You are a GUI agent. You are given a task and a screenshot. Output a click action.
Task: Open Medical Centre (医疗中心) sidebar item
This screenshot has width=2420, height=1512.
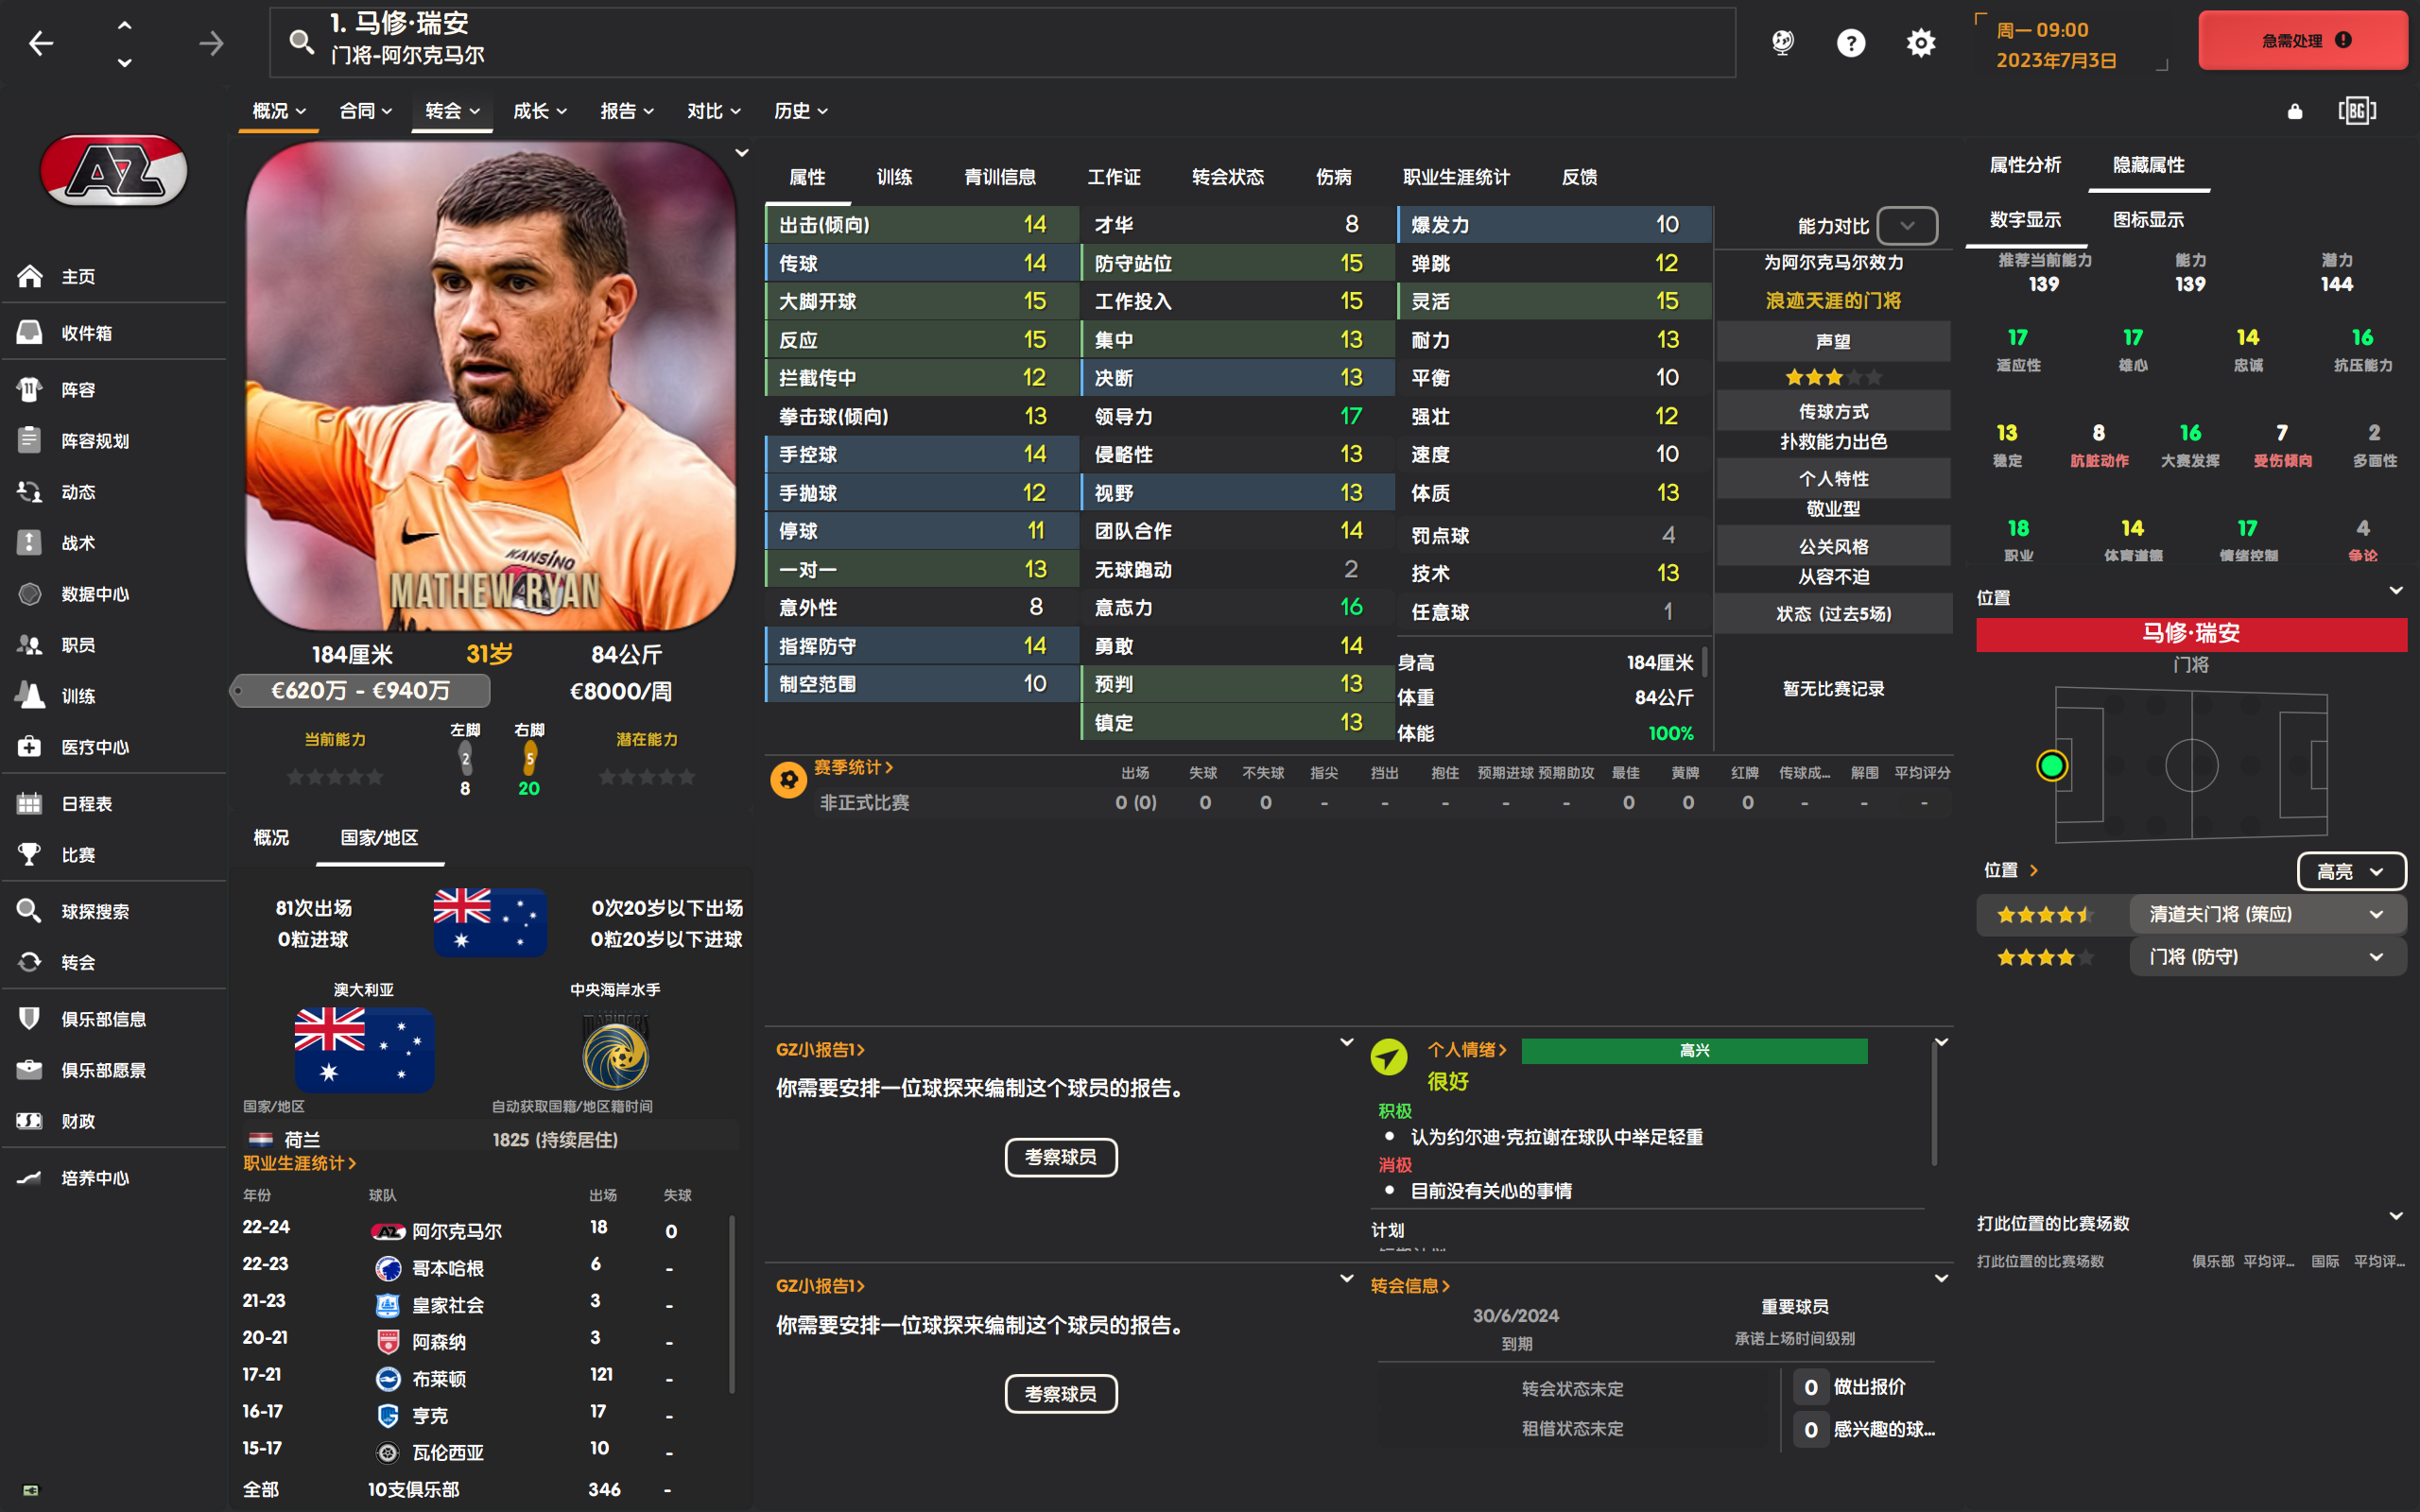(94, 747)
